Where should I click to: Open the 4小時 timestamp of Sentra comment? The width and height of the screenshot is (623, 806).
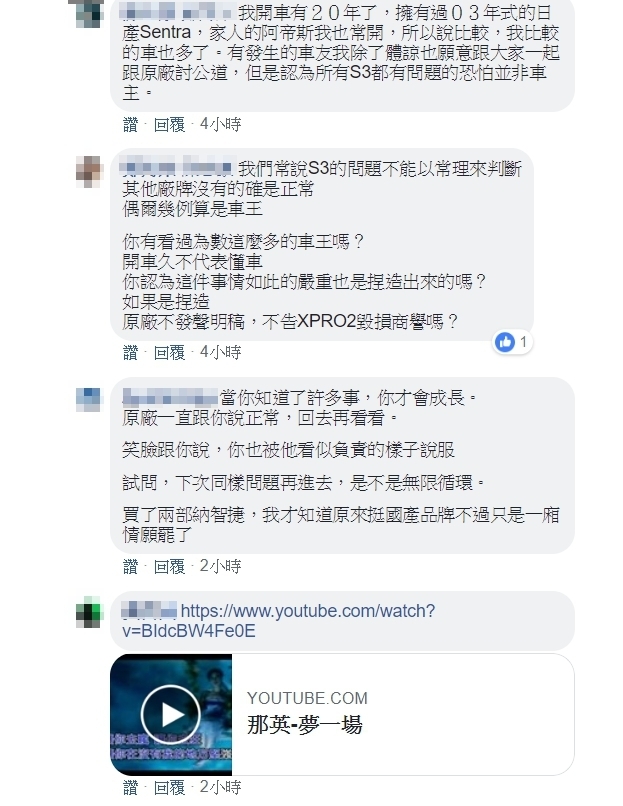(x=220, y=124)
